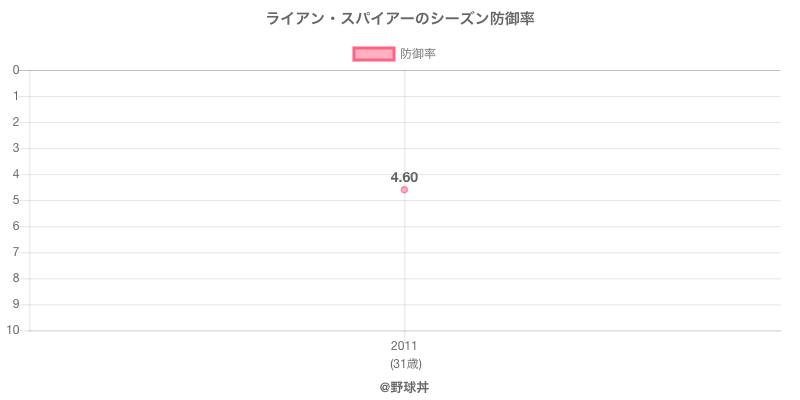
Task: Click the @野球丼 credit text
Action: coord(405,388)
